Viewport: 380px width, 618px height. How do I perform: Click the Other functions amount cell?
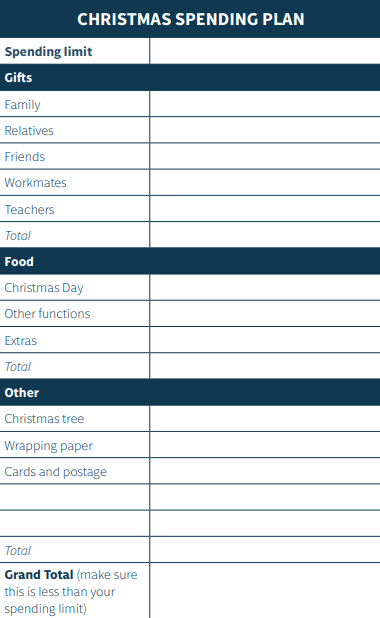coord(265,313)
